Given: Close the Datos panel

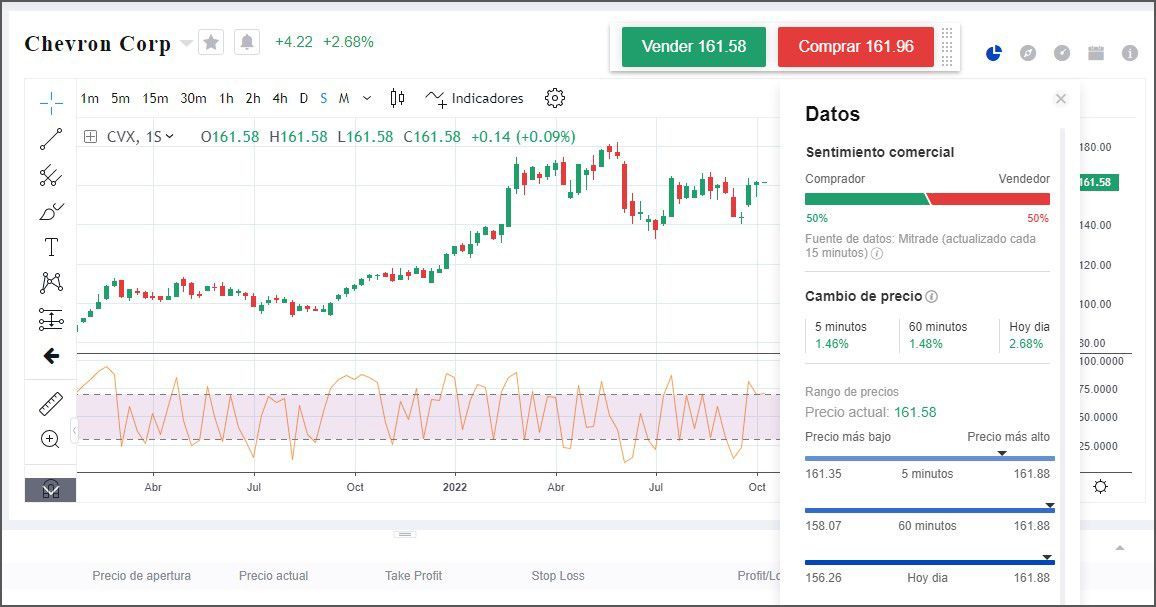Looking at the screenshot, I should pos(1061,99).
